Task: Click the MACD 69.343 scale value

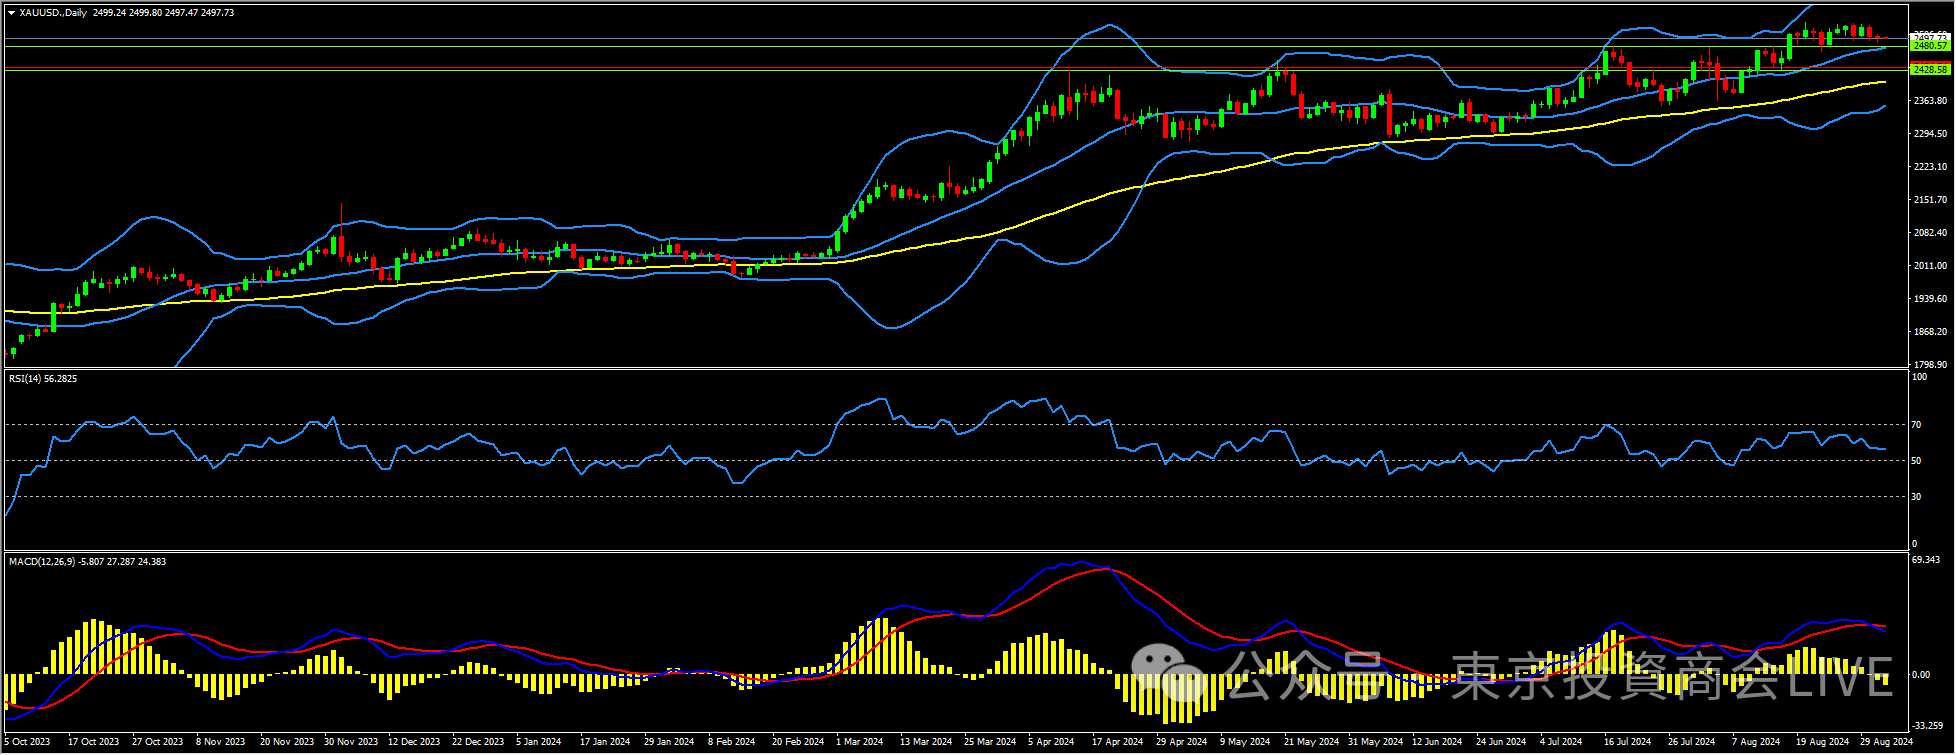Action: [1926, 560]
